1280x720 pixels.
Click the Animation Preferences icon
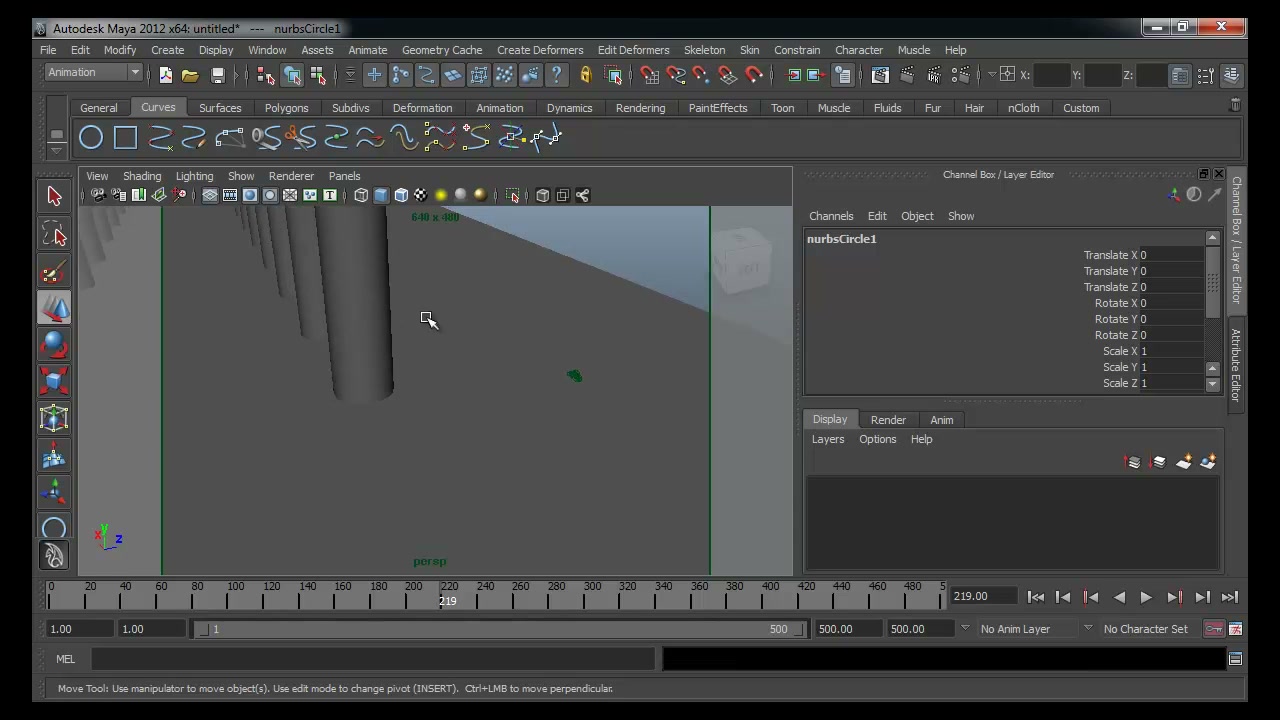[1235, 629]
